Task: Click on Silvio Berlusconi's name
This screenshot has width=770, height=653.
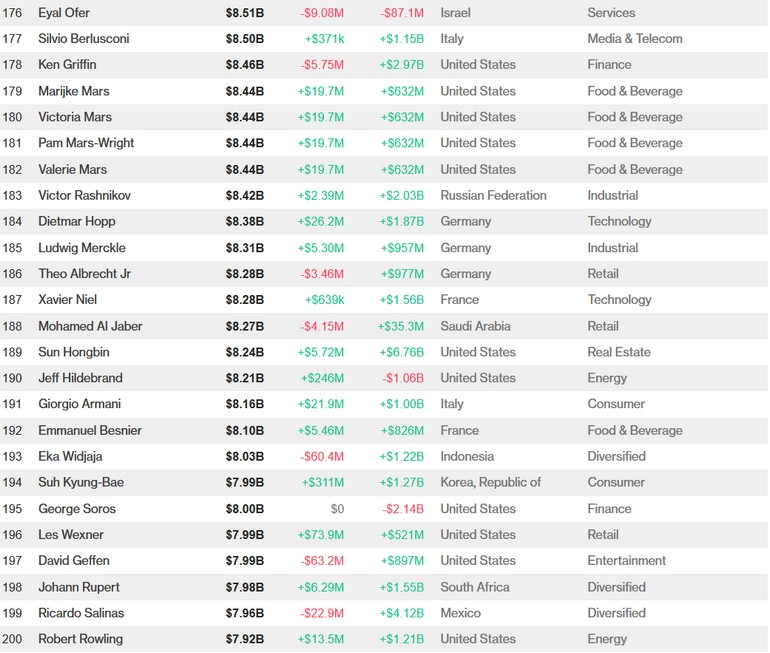Action: click(x=84, y=39)
